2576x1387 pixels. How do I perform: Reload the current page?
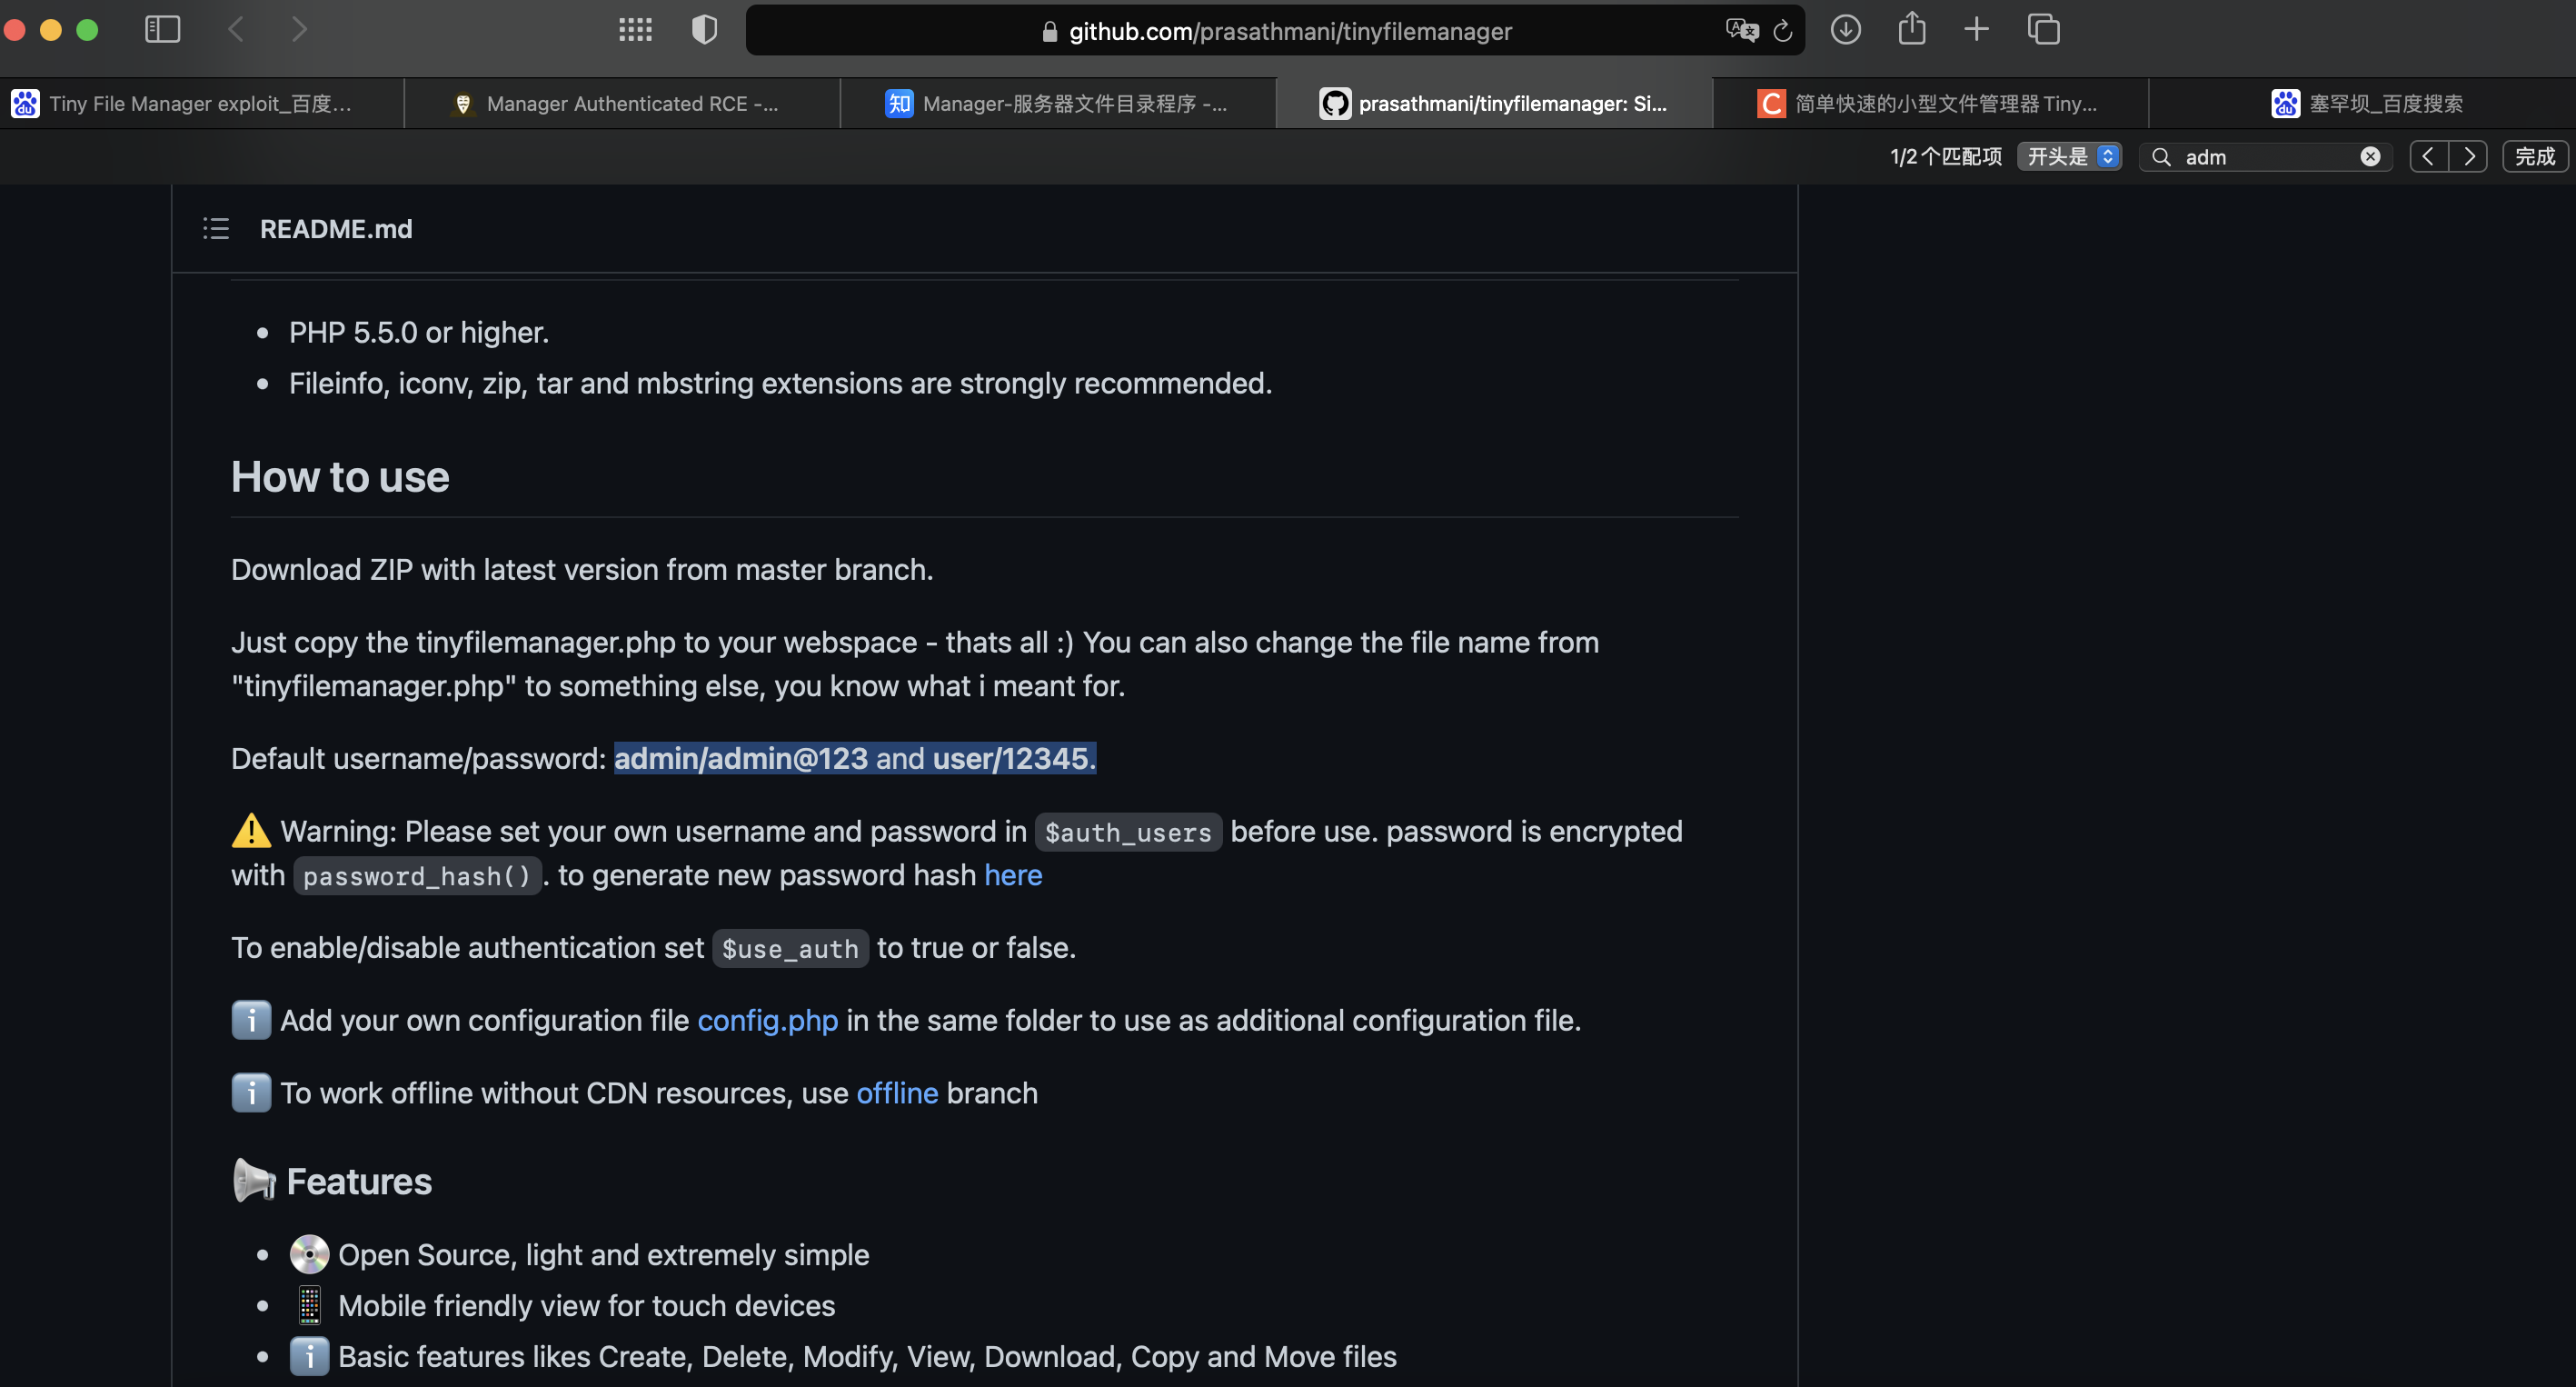(1783, 31)
